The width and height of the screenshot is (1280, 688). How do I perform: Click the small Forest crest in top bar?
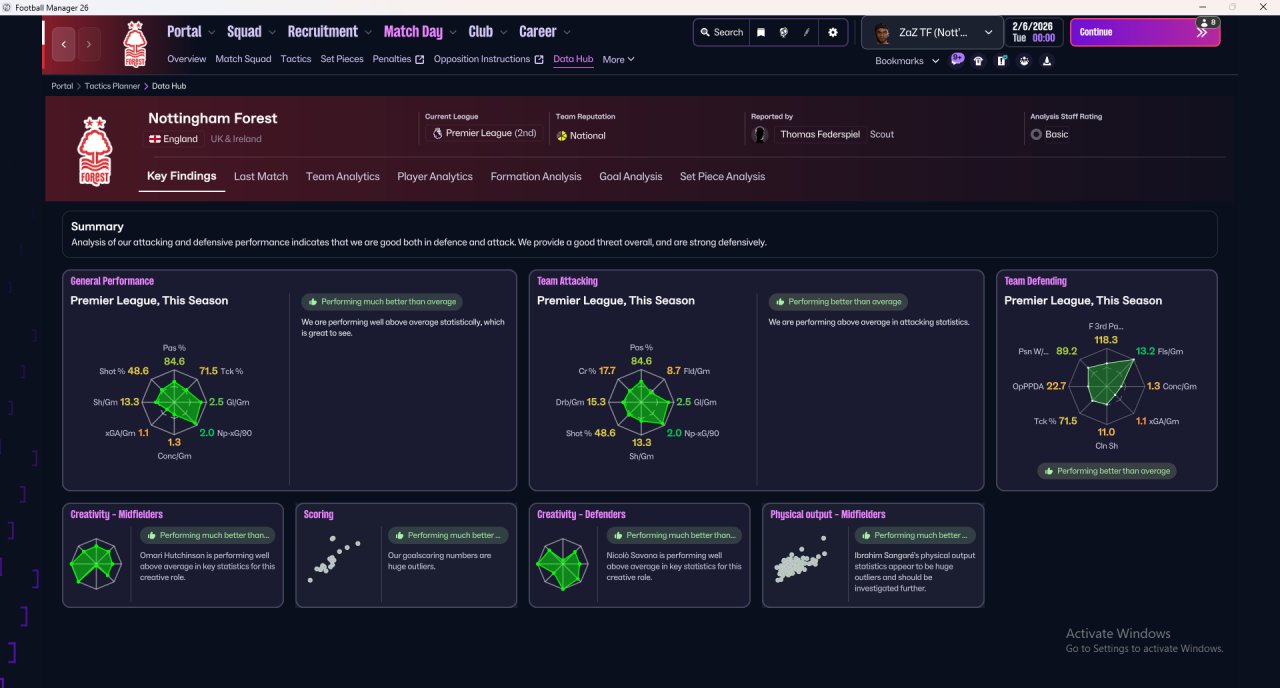[x=135, y=44]
